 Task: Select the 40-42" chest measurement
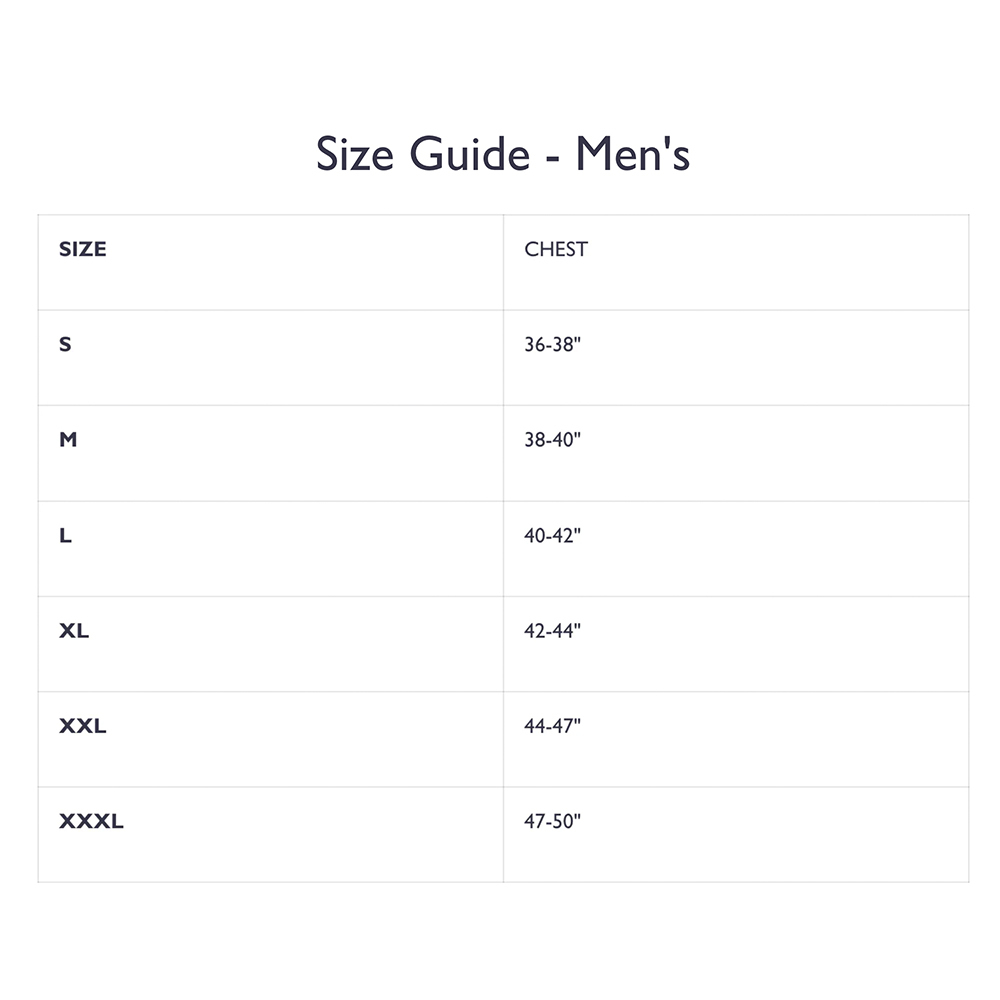(x=552, y=535)
